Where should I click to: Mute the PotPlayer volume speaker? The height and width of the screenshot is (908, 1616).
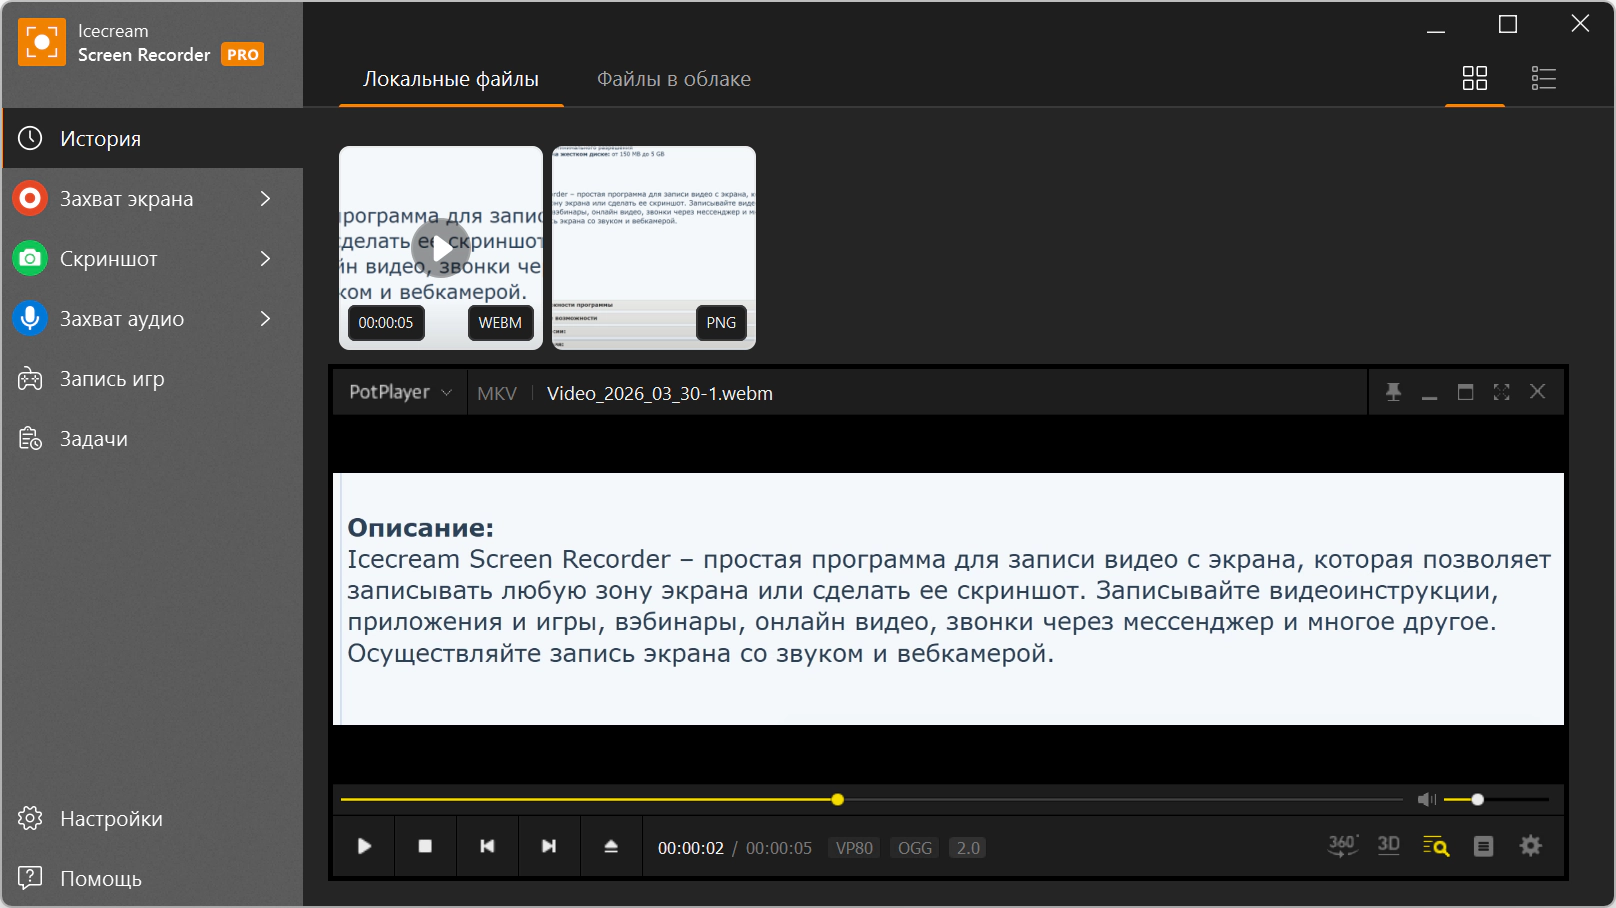pyautogui.click(x=1427, y=799)
